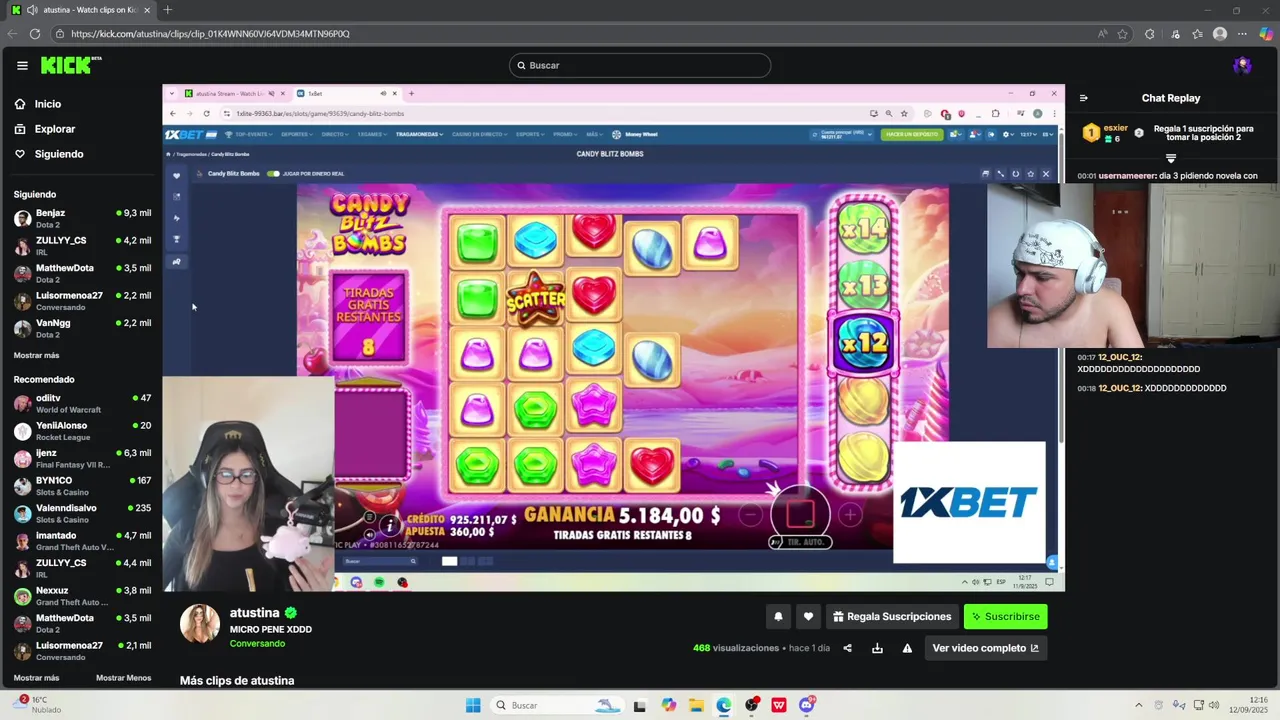Expand recommended channels with bottom Mostrar más

36,678
